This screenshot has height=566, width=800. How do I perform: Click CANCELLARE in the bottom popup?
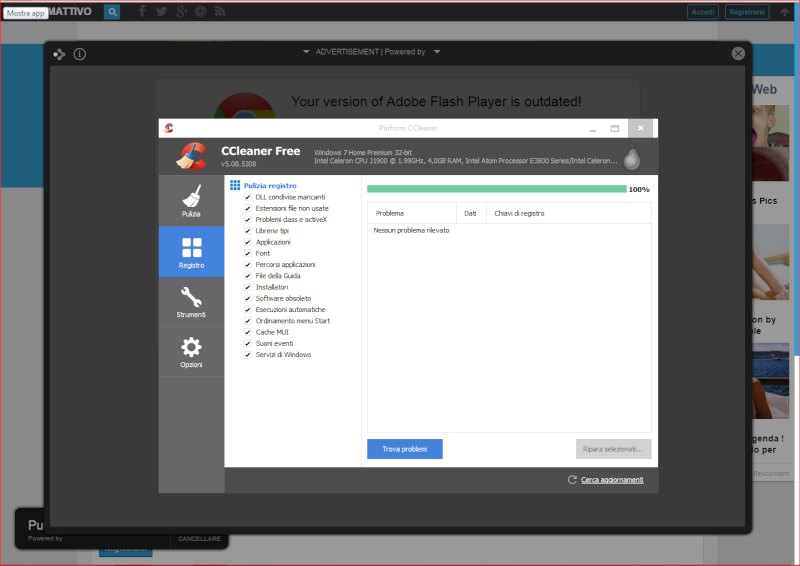(199, 538)
